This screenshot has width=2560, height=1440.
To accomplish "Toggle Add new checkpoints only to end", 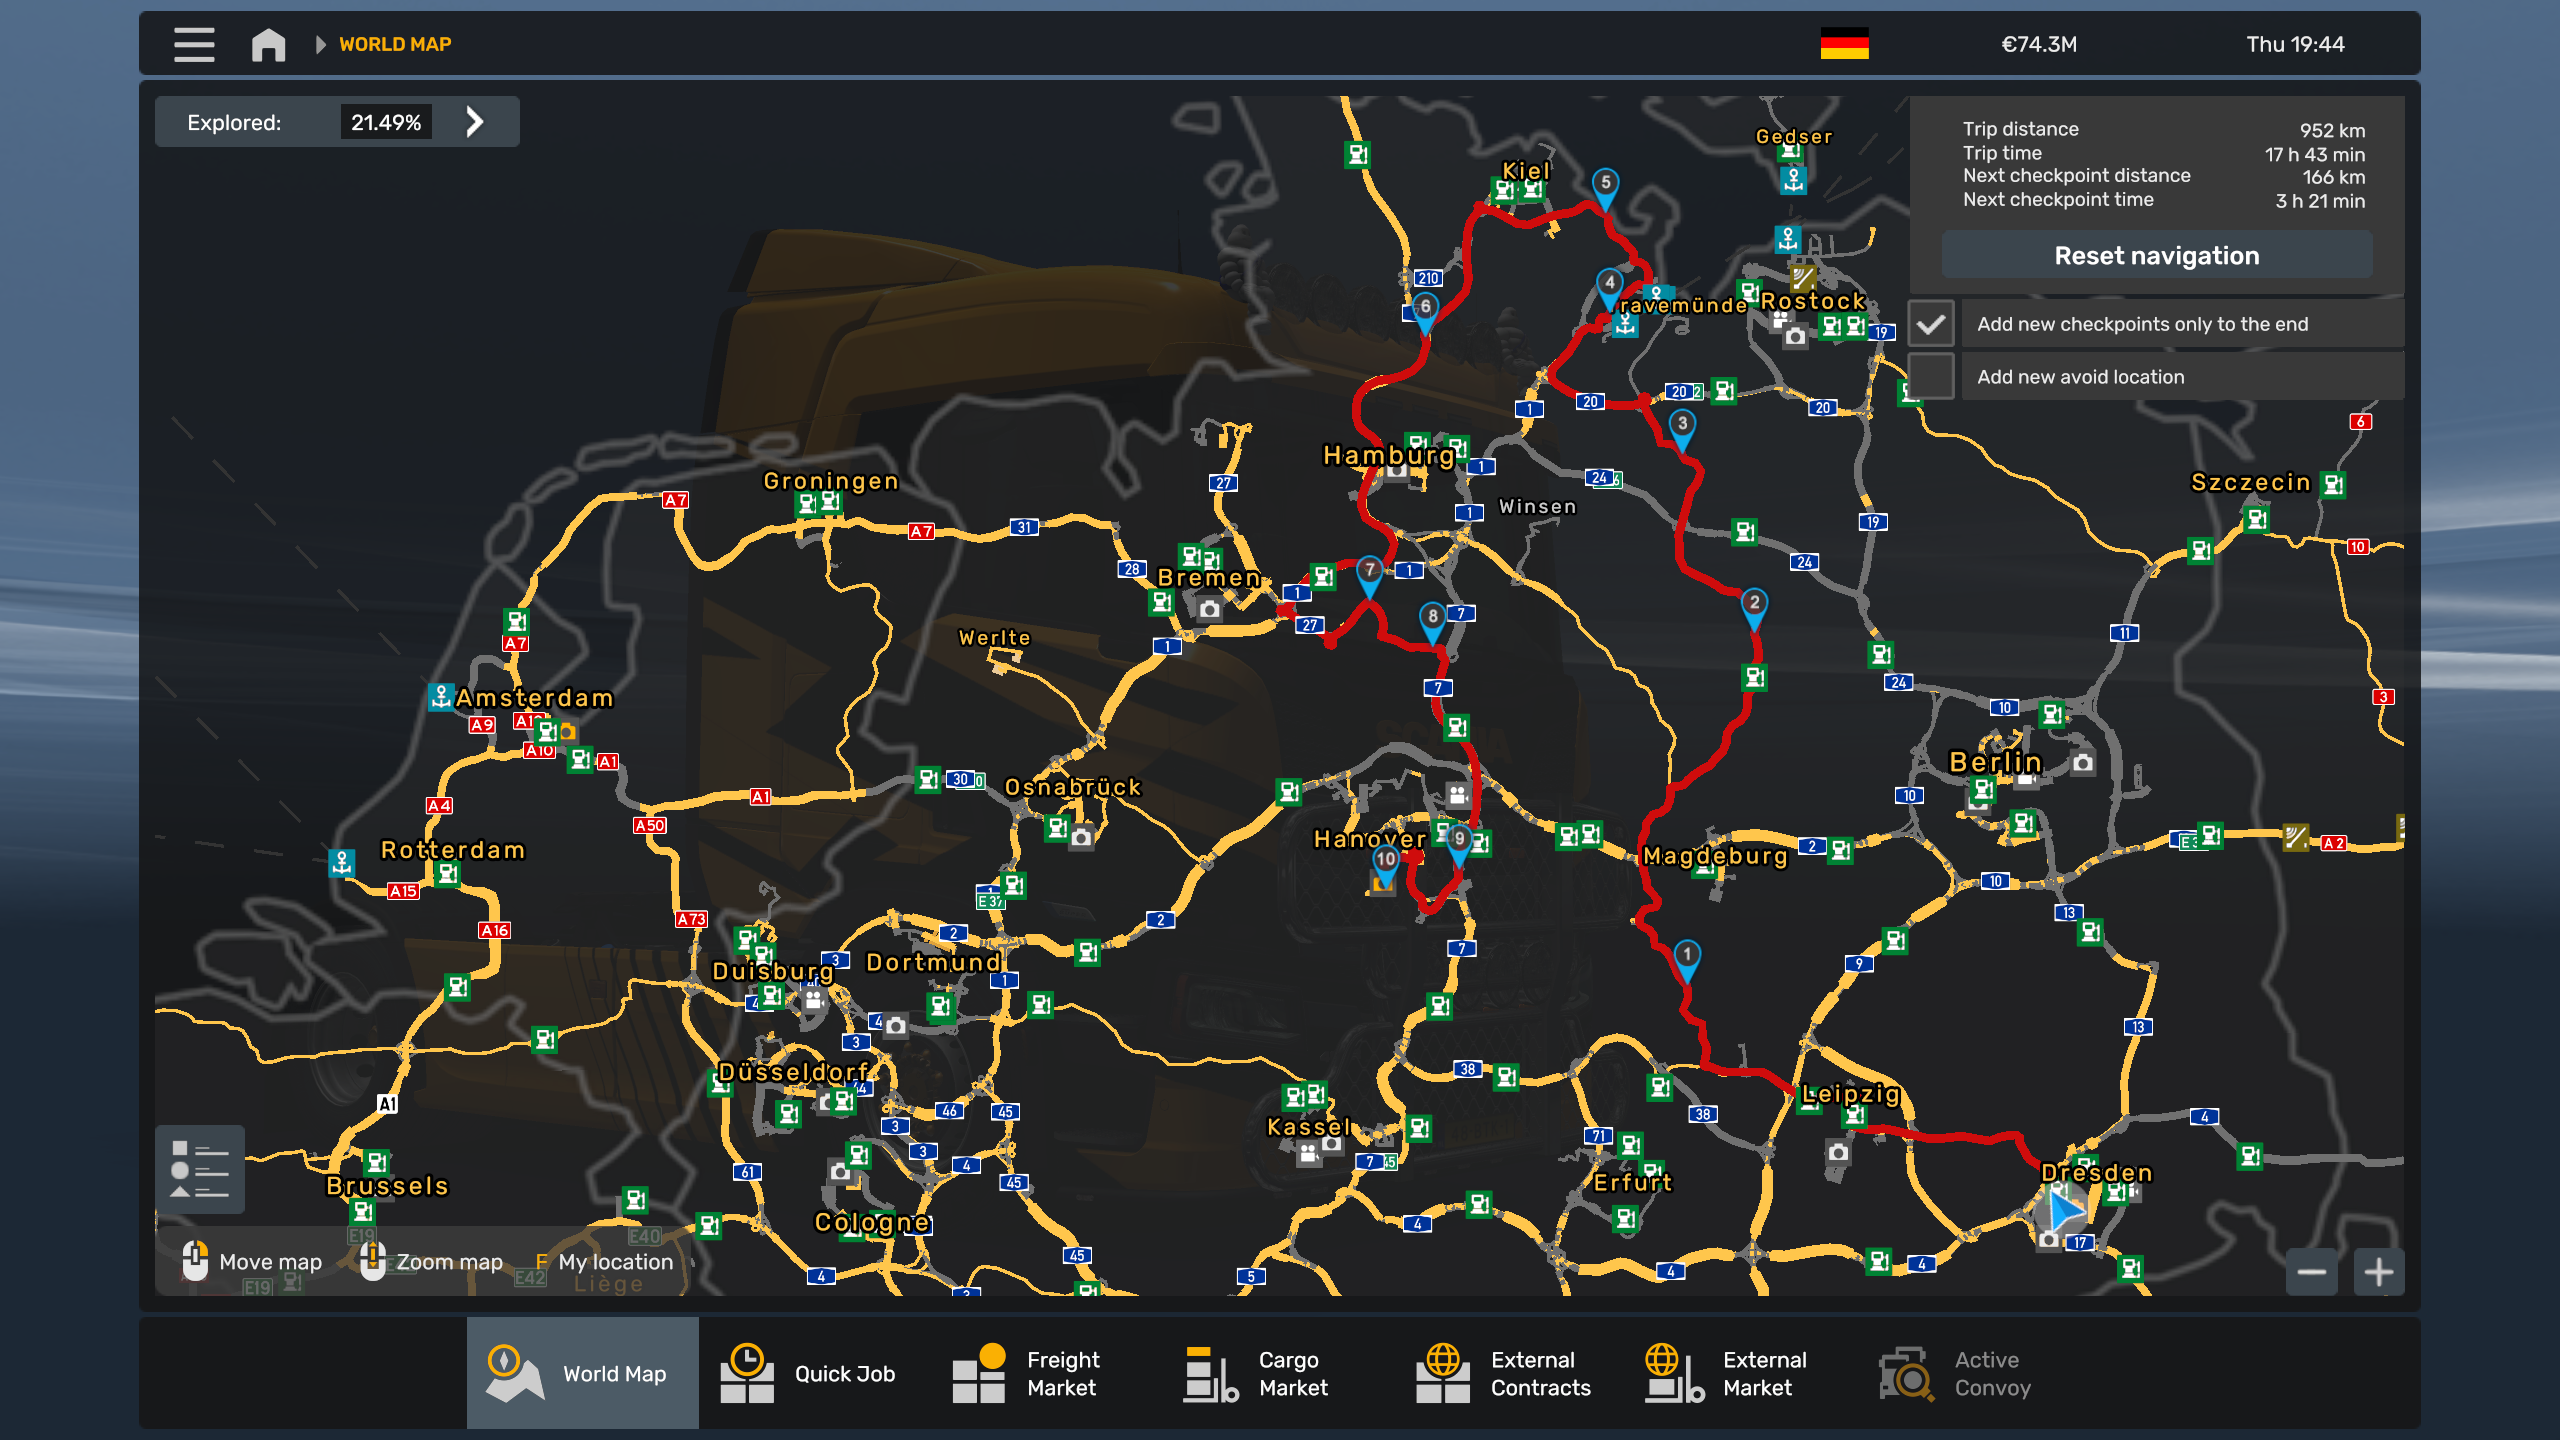I will click(1931, 324).
